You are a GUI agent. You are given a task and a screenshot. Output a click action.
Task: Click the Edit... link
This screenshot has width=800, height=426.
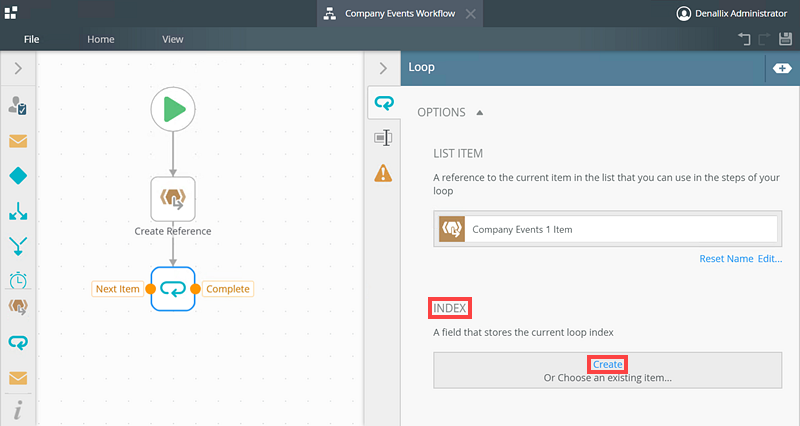click(770, 259)
